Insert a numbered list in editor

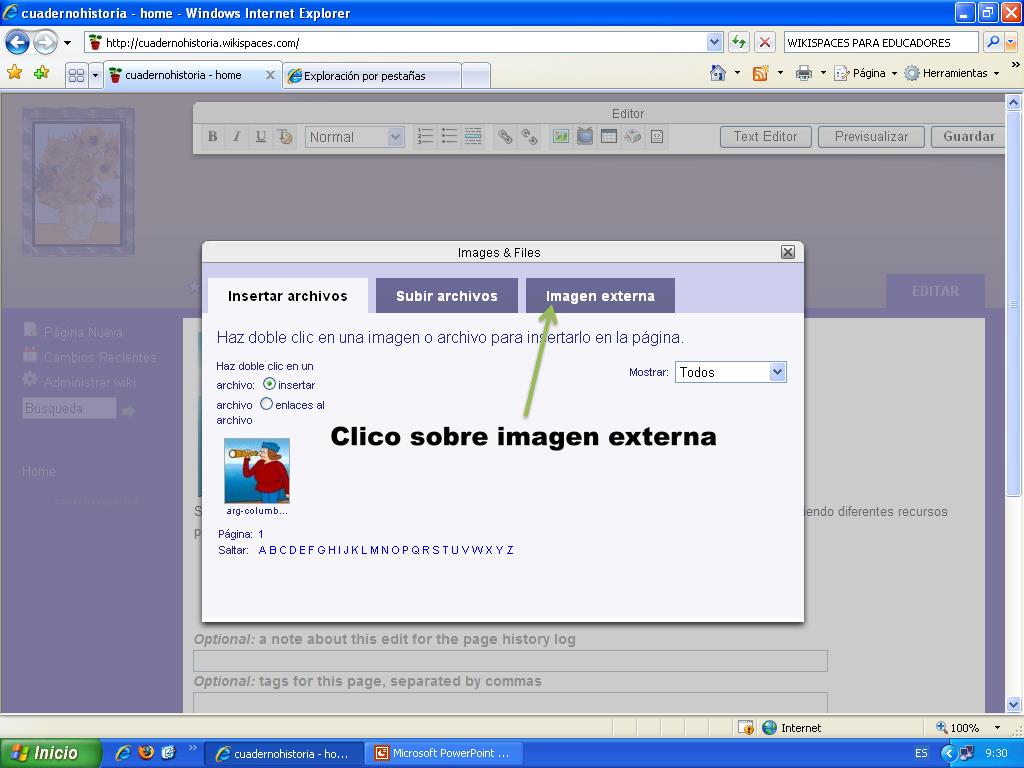coord(425,136)
